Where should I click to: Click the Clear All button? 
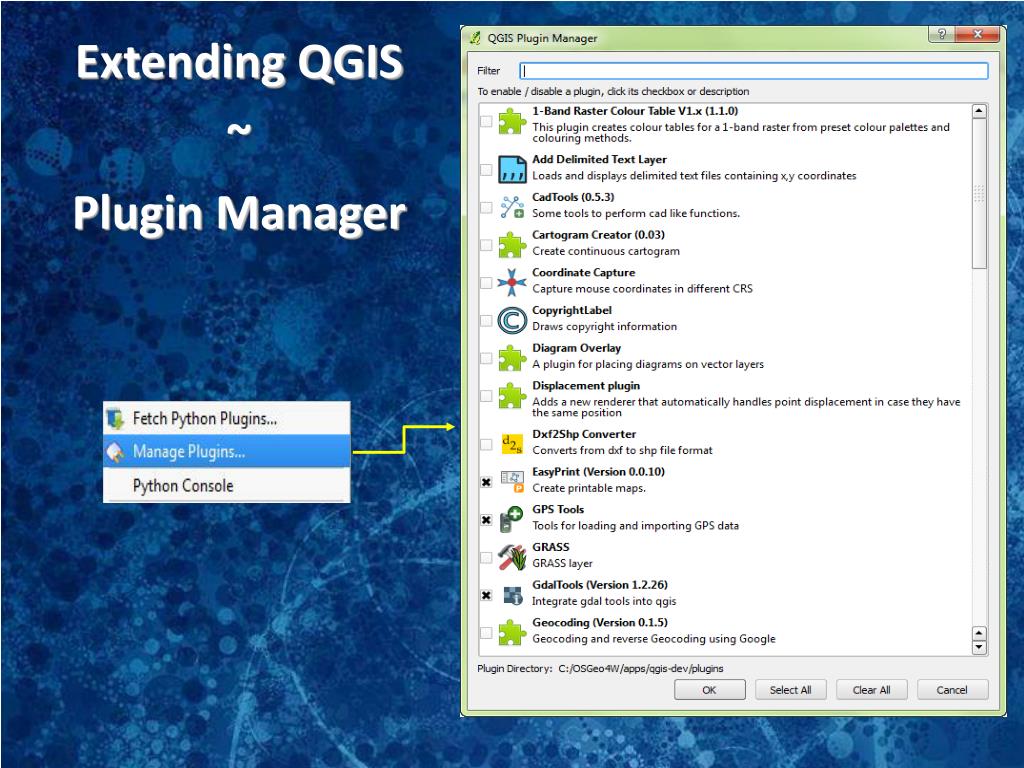point(871,690)
